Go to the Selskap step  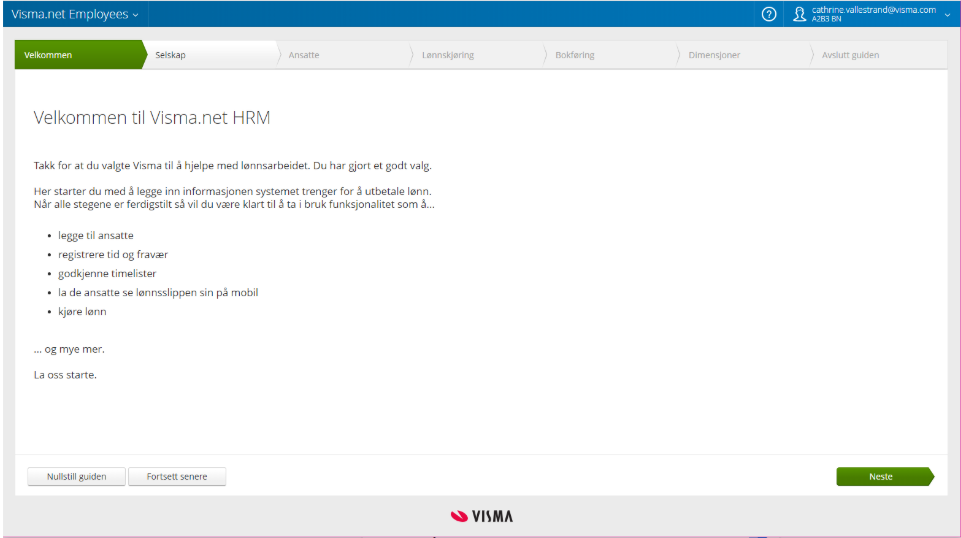click(211, 55)
